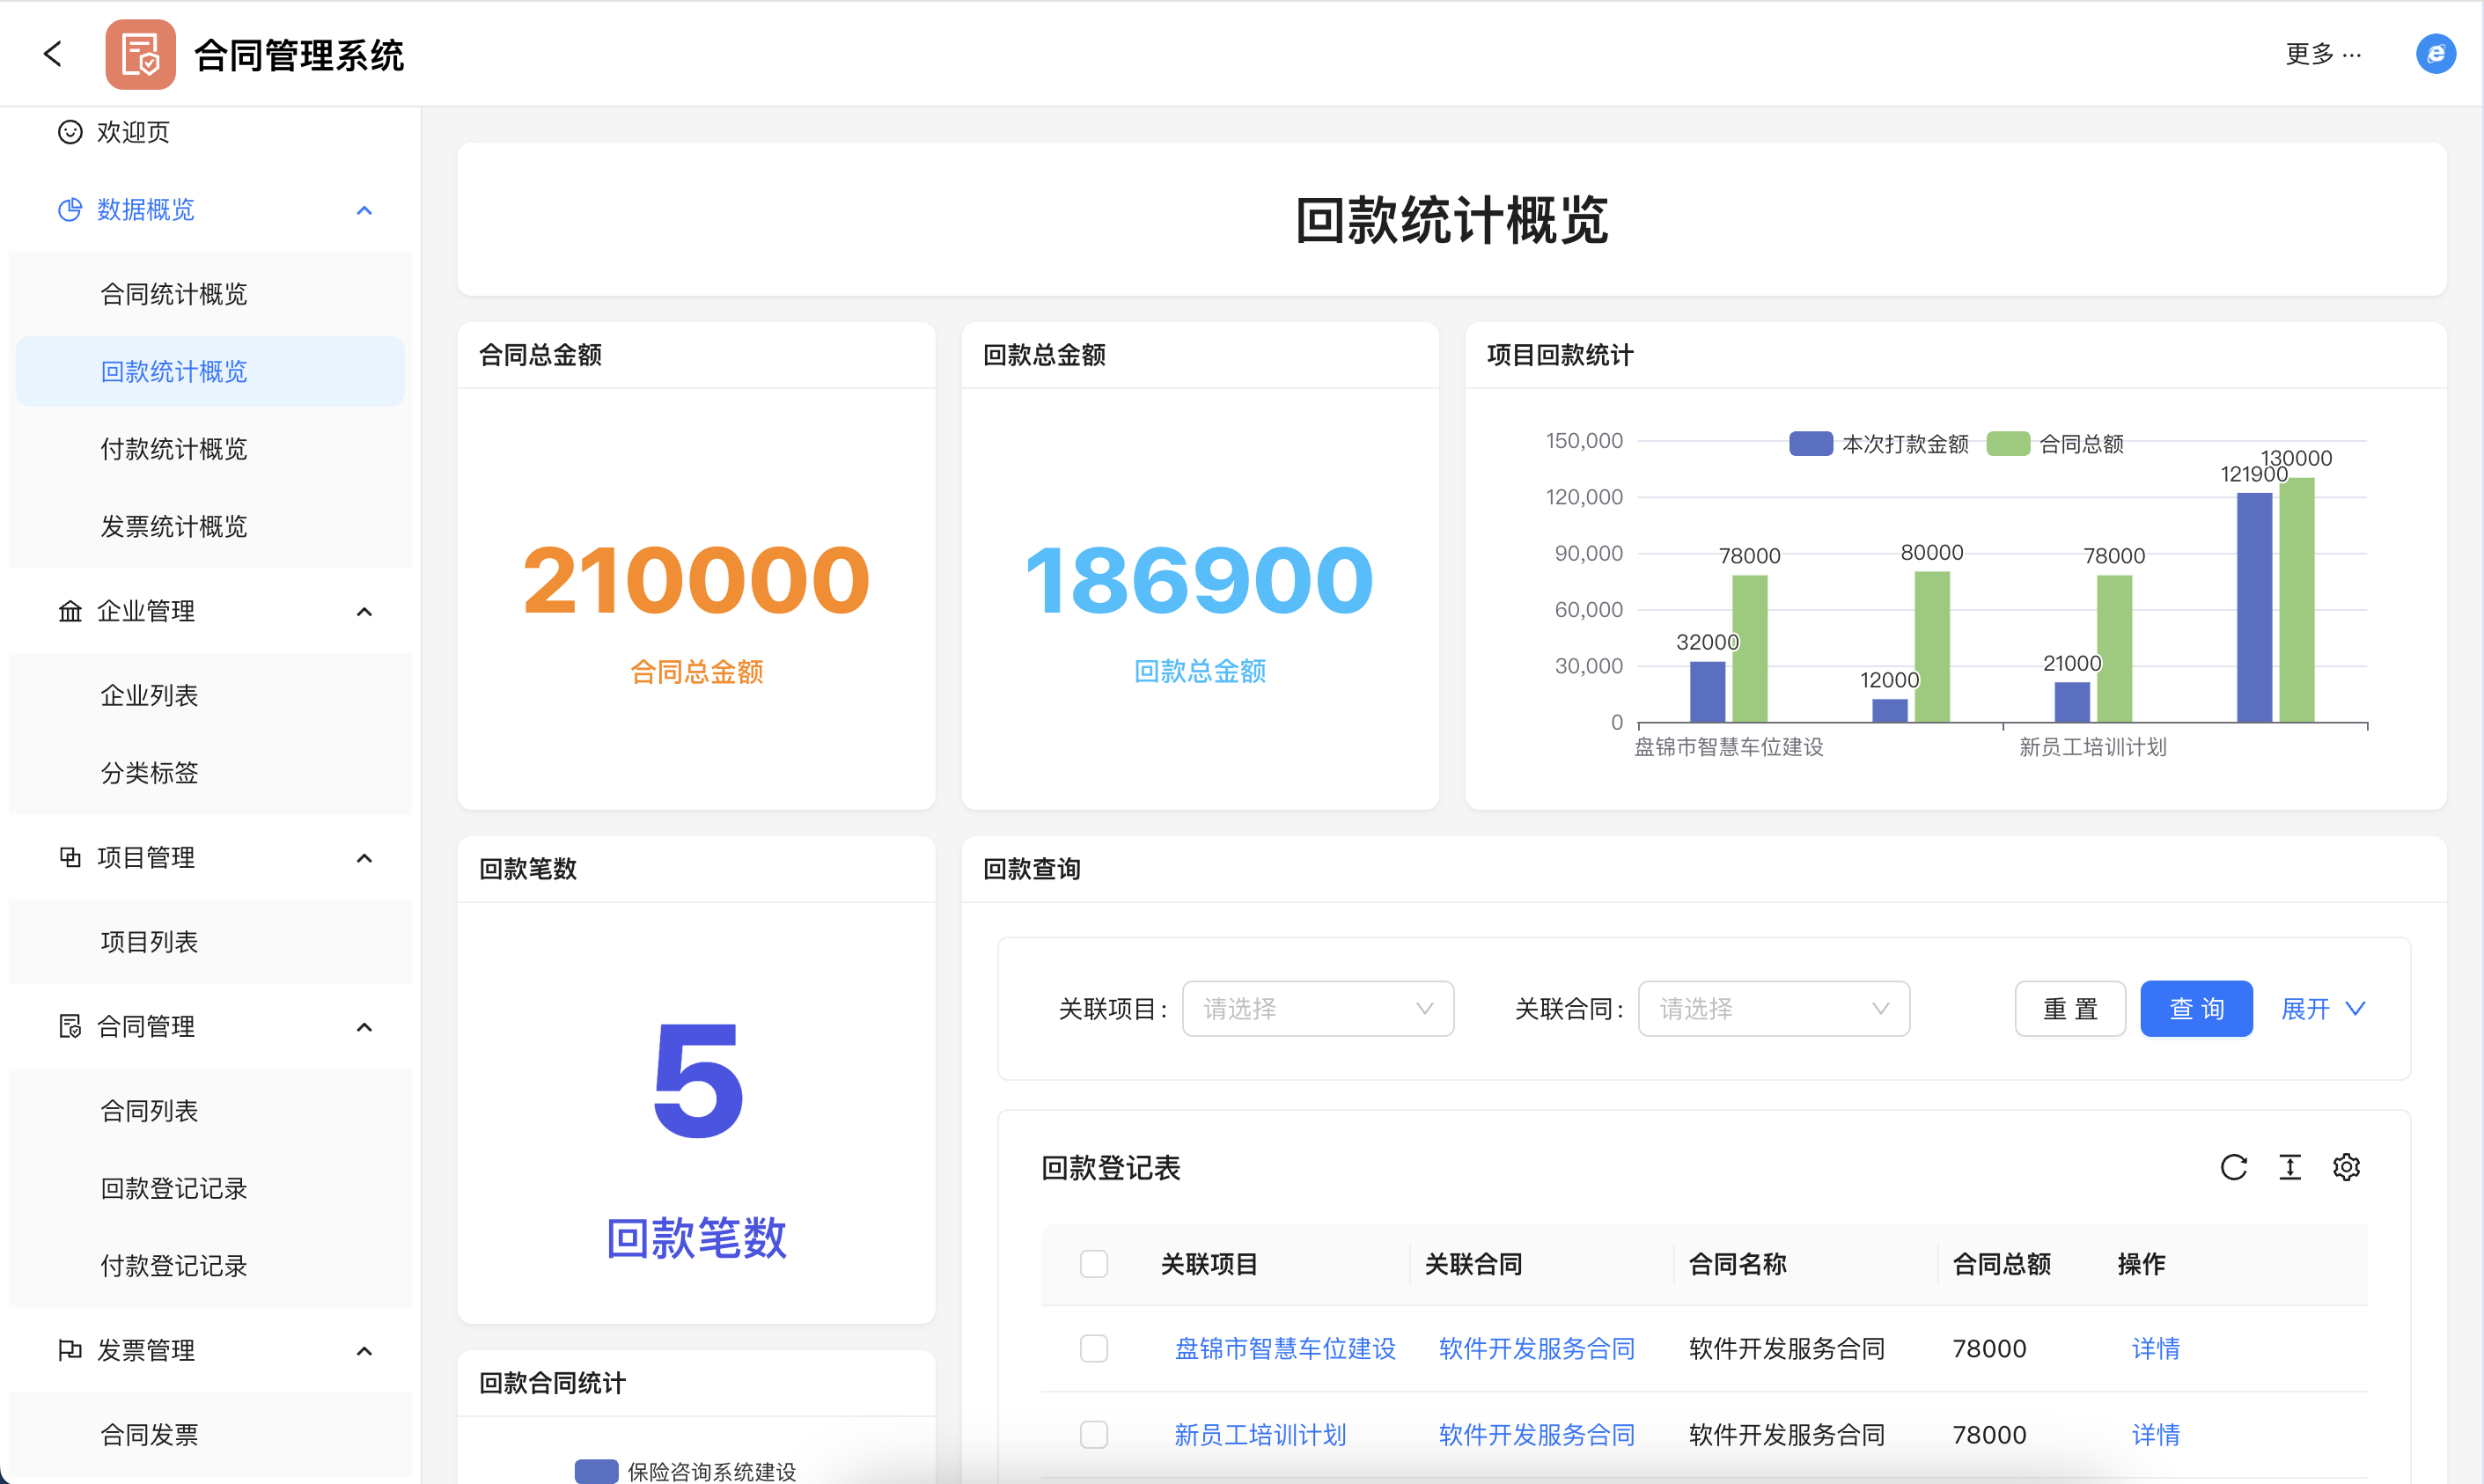This screenshot has height=1484, width=2484.
Task: Open the 关联合同 dropdown
Action: click(x=1773, y=1008)
